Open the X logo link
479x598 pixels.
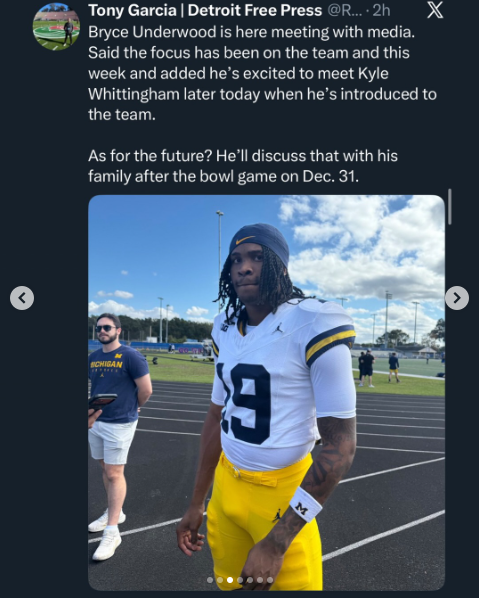[435, 10]
